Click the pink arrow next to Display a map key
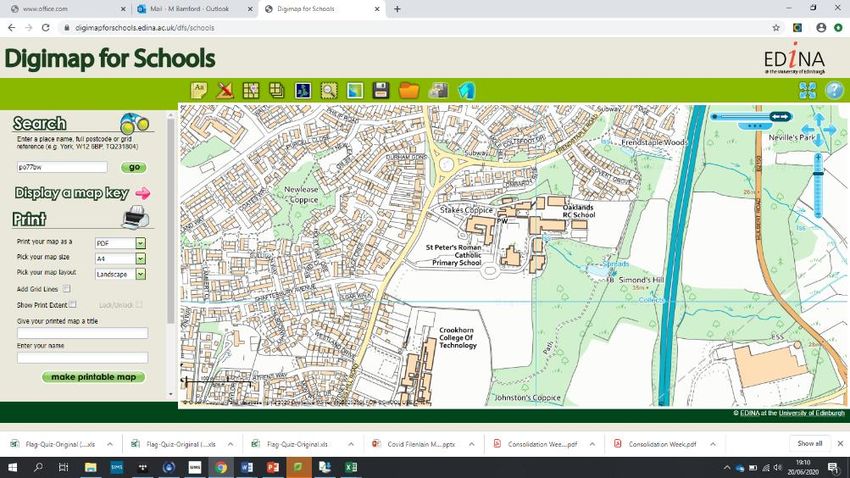 coord(143,193)
